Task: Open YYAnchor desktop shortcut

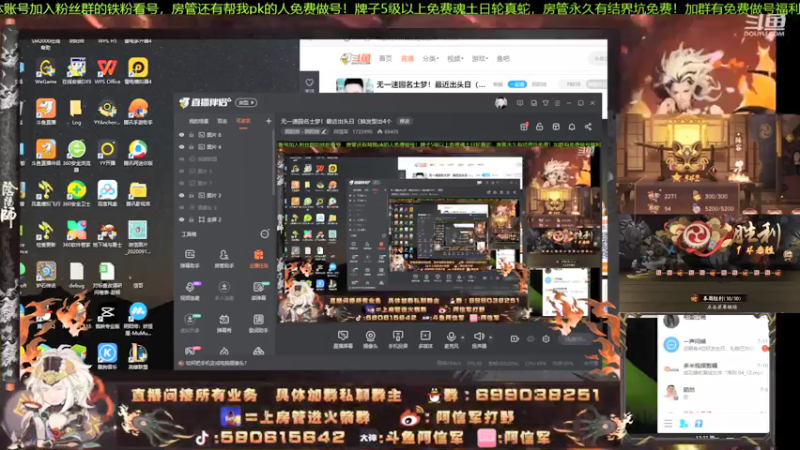Action: (107, 112)
